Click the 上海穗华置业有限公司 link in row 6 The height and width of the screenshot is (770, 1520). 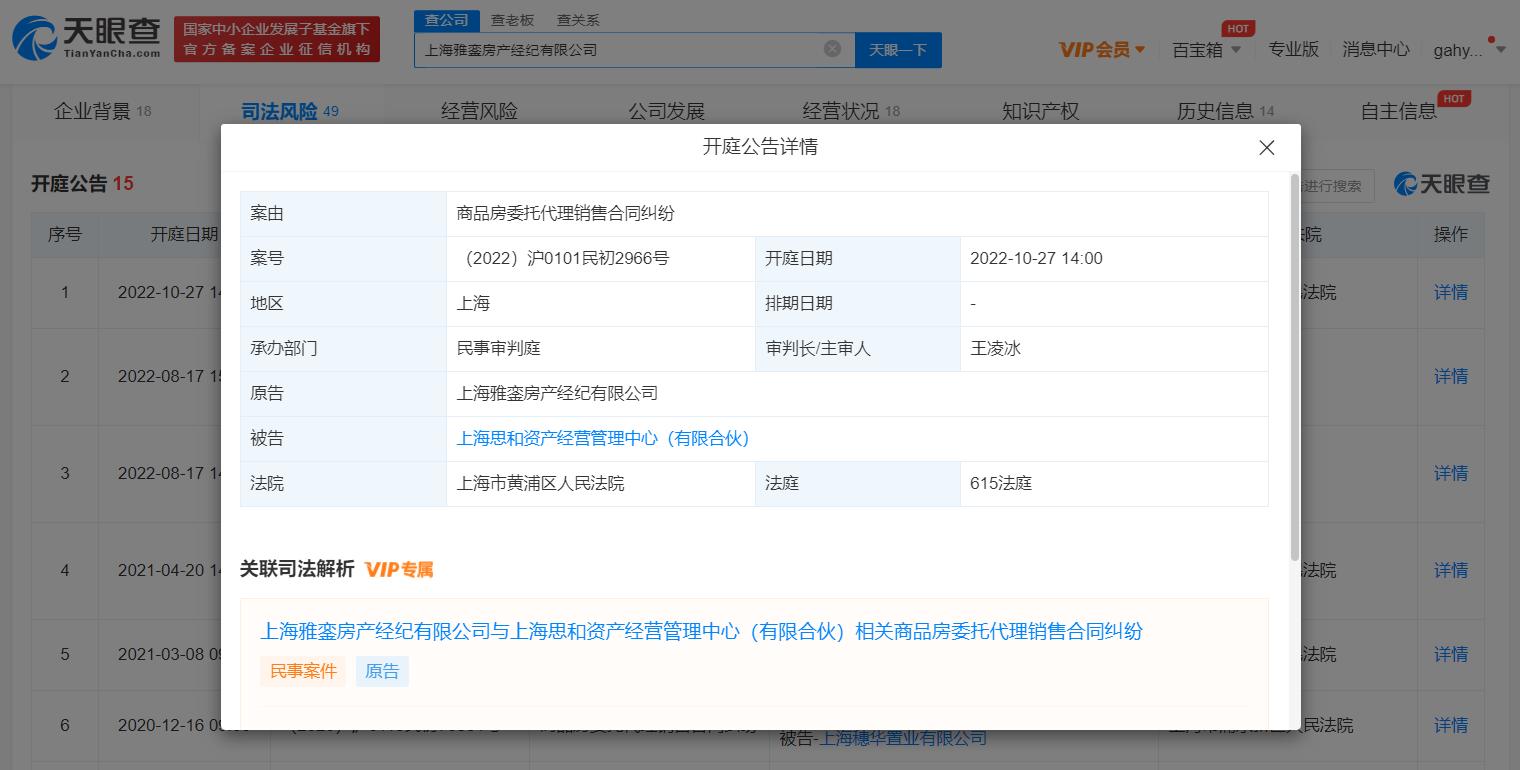903,738
